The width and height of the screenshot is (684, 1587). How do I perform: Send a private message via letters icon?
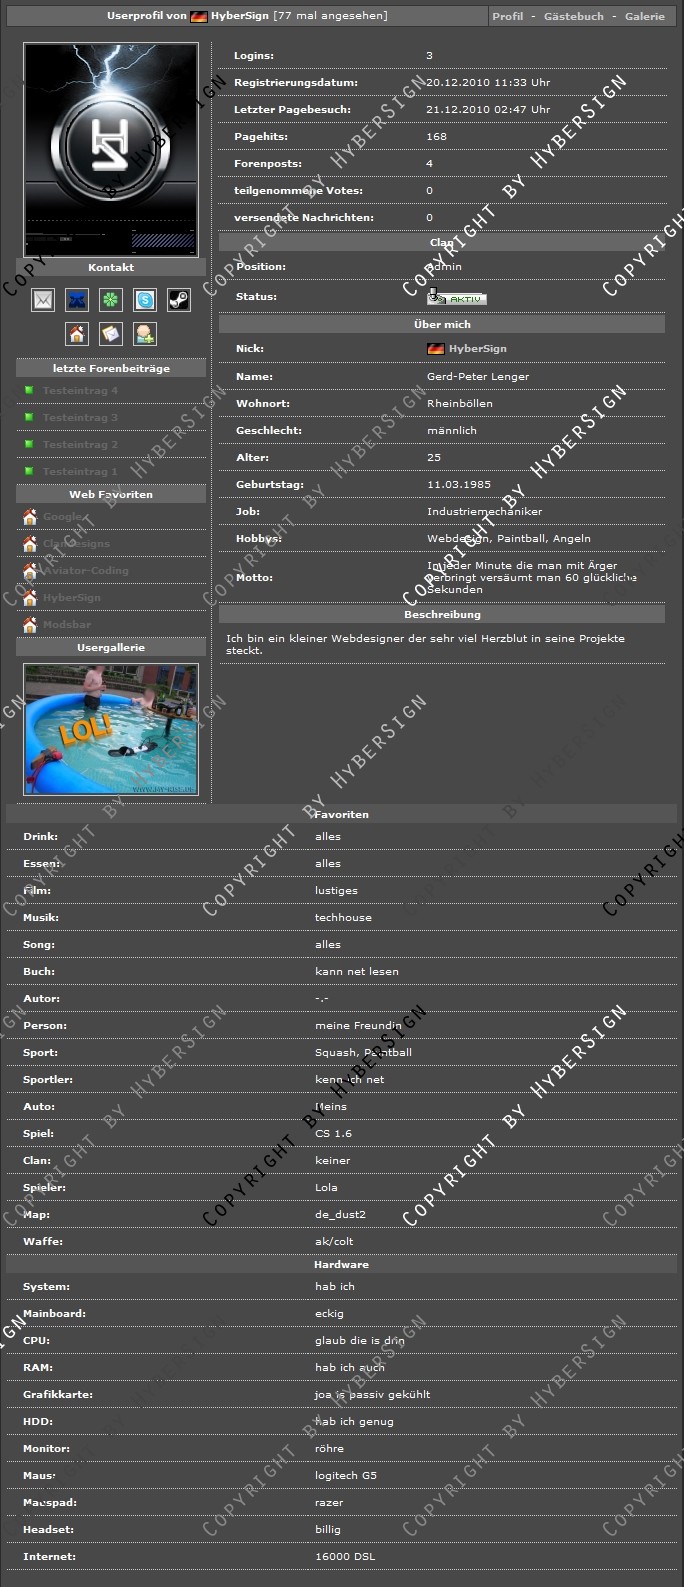(x=111, y=334)
